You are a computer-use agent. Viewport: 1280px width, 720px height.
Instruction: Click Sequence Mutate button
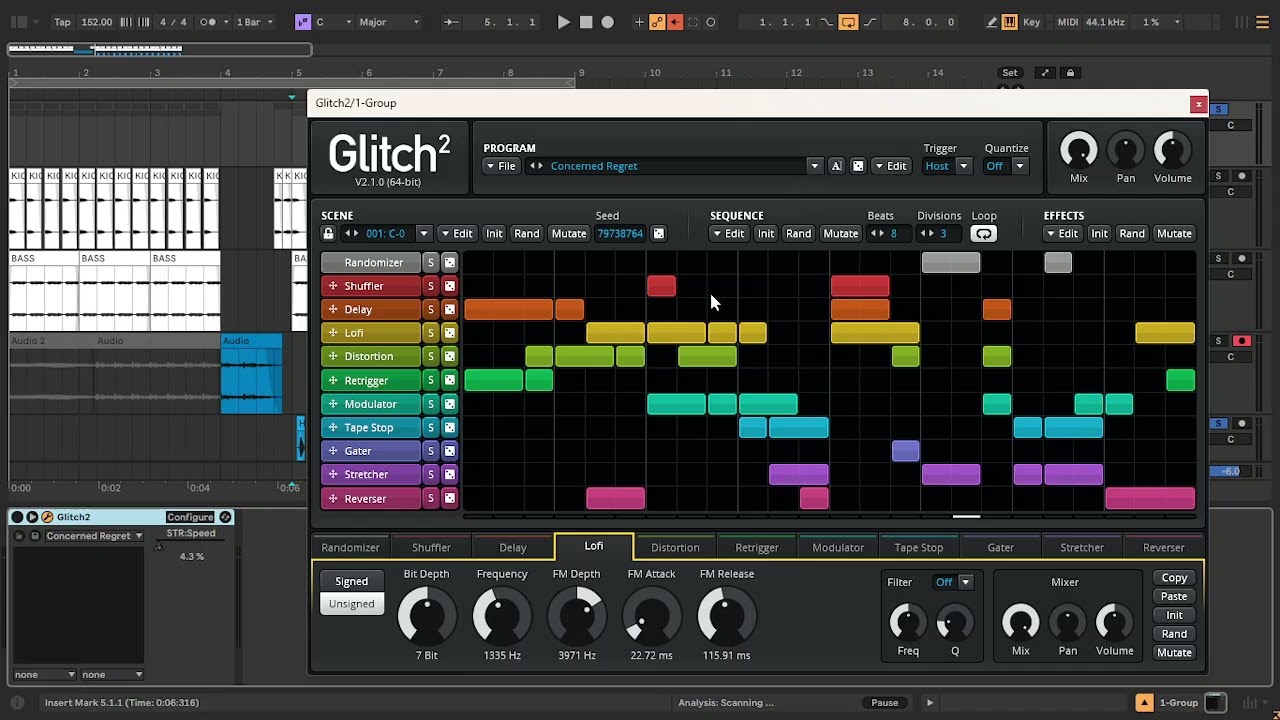pyautogui.click(x=840, y=234)
